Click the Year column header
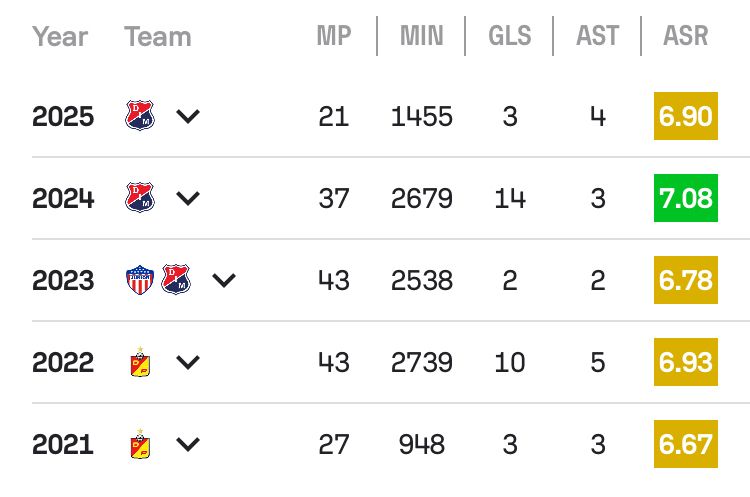Viewport: 750px width, 497px height. (x=60, y=37)
